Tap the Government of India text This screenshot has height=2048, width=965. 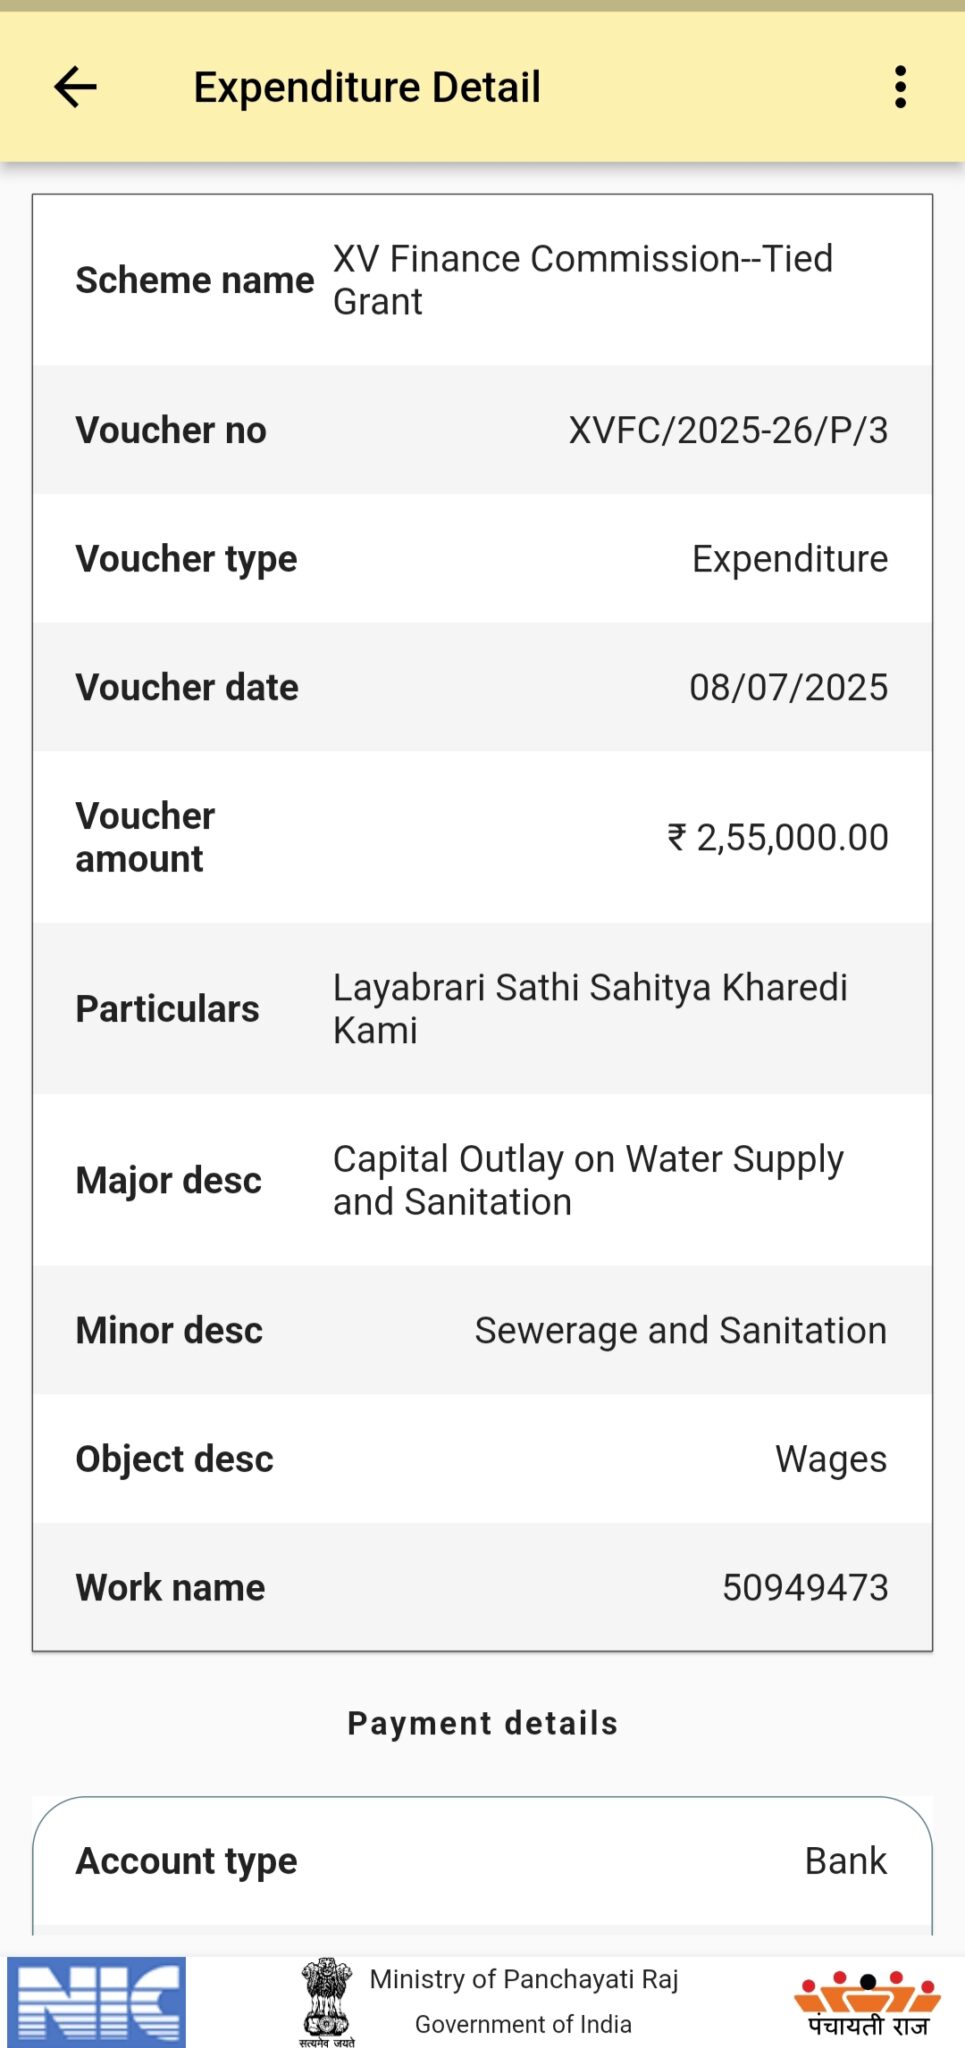coord(523,2024)
